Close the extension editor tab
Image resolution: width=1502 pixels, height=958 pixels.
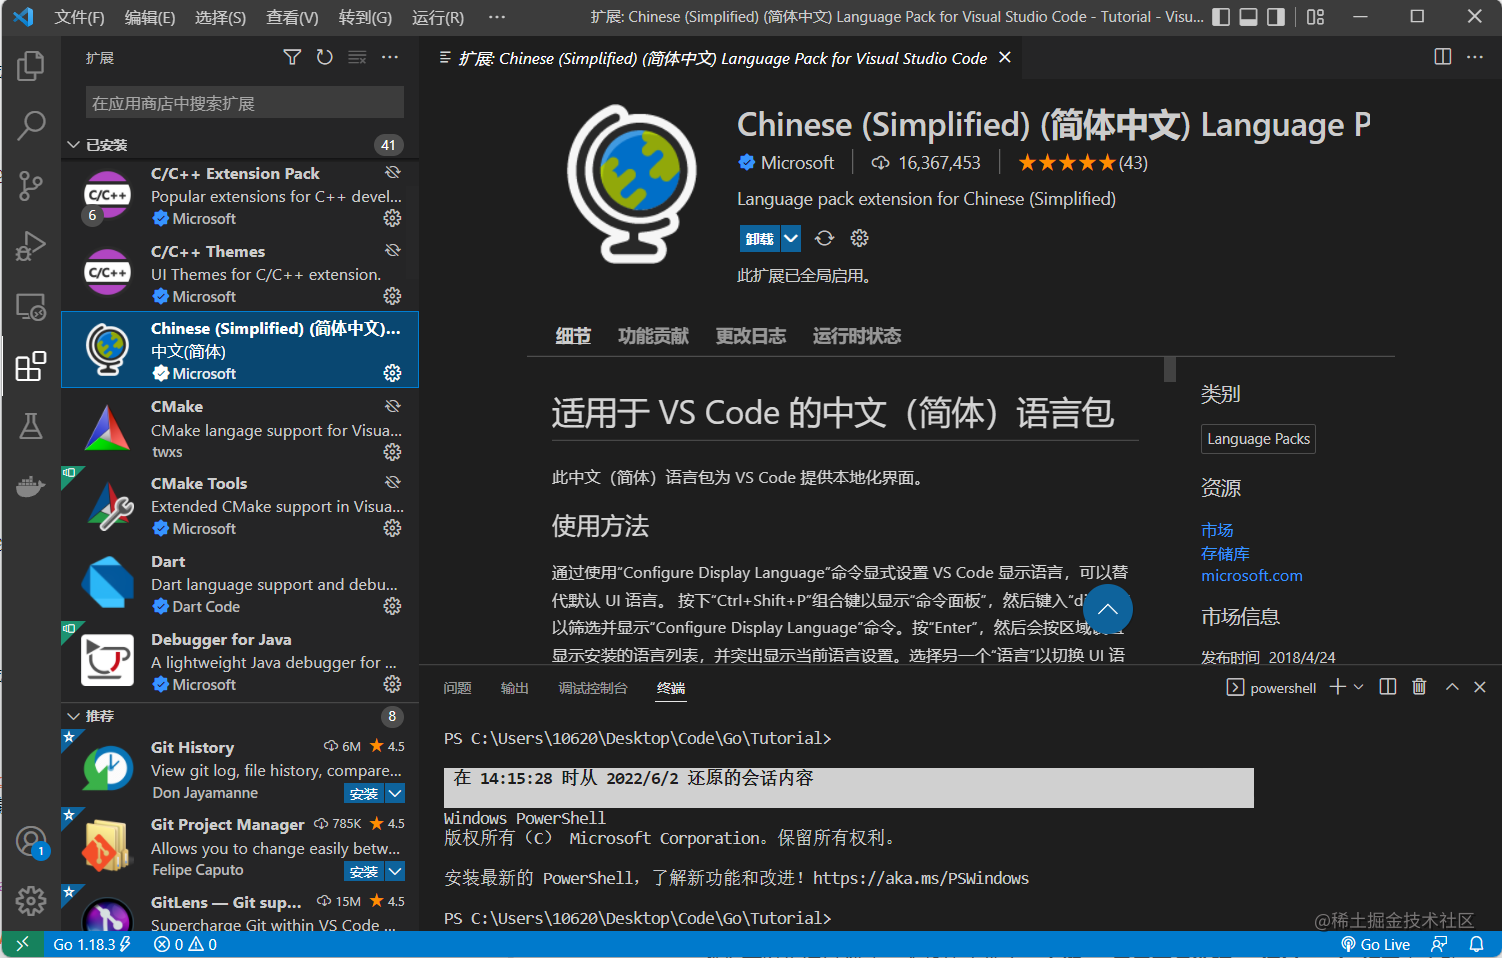pos(1005,58)
